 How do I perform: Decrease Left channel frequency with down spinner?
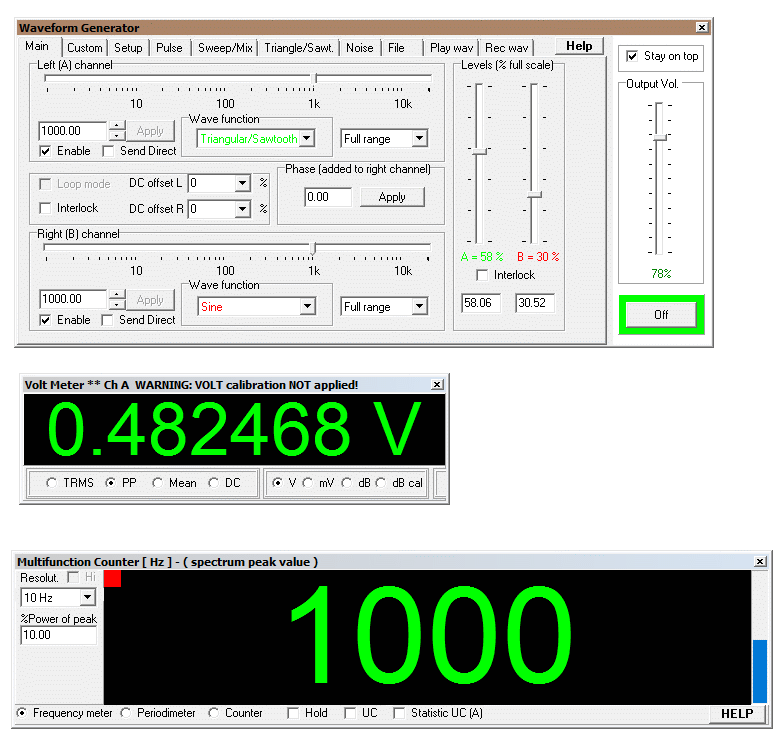pyautogui.click(x=117, y=136)
